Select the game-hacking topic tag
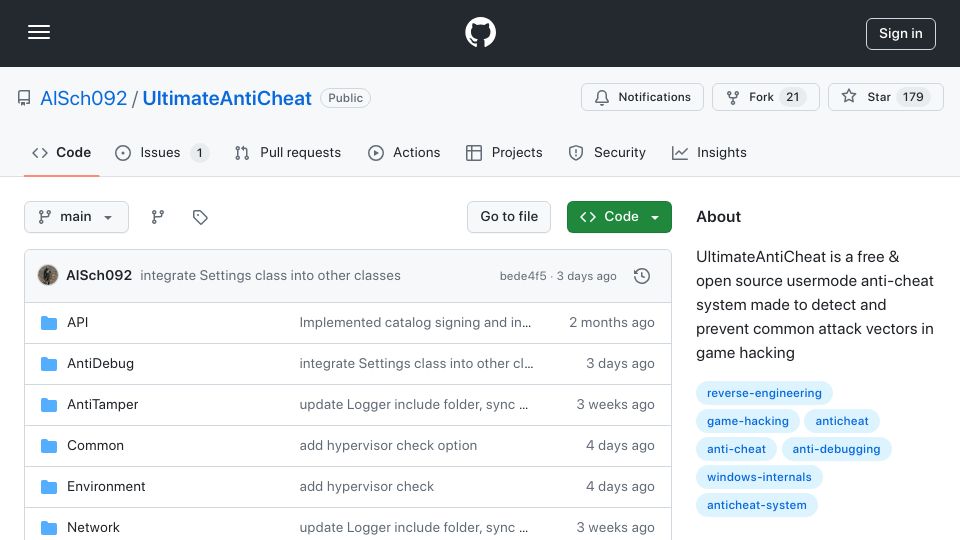The image size is (960, 540). (748, 421)
